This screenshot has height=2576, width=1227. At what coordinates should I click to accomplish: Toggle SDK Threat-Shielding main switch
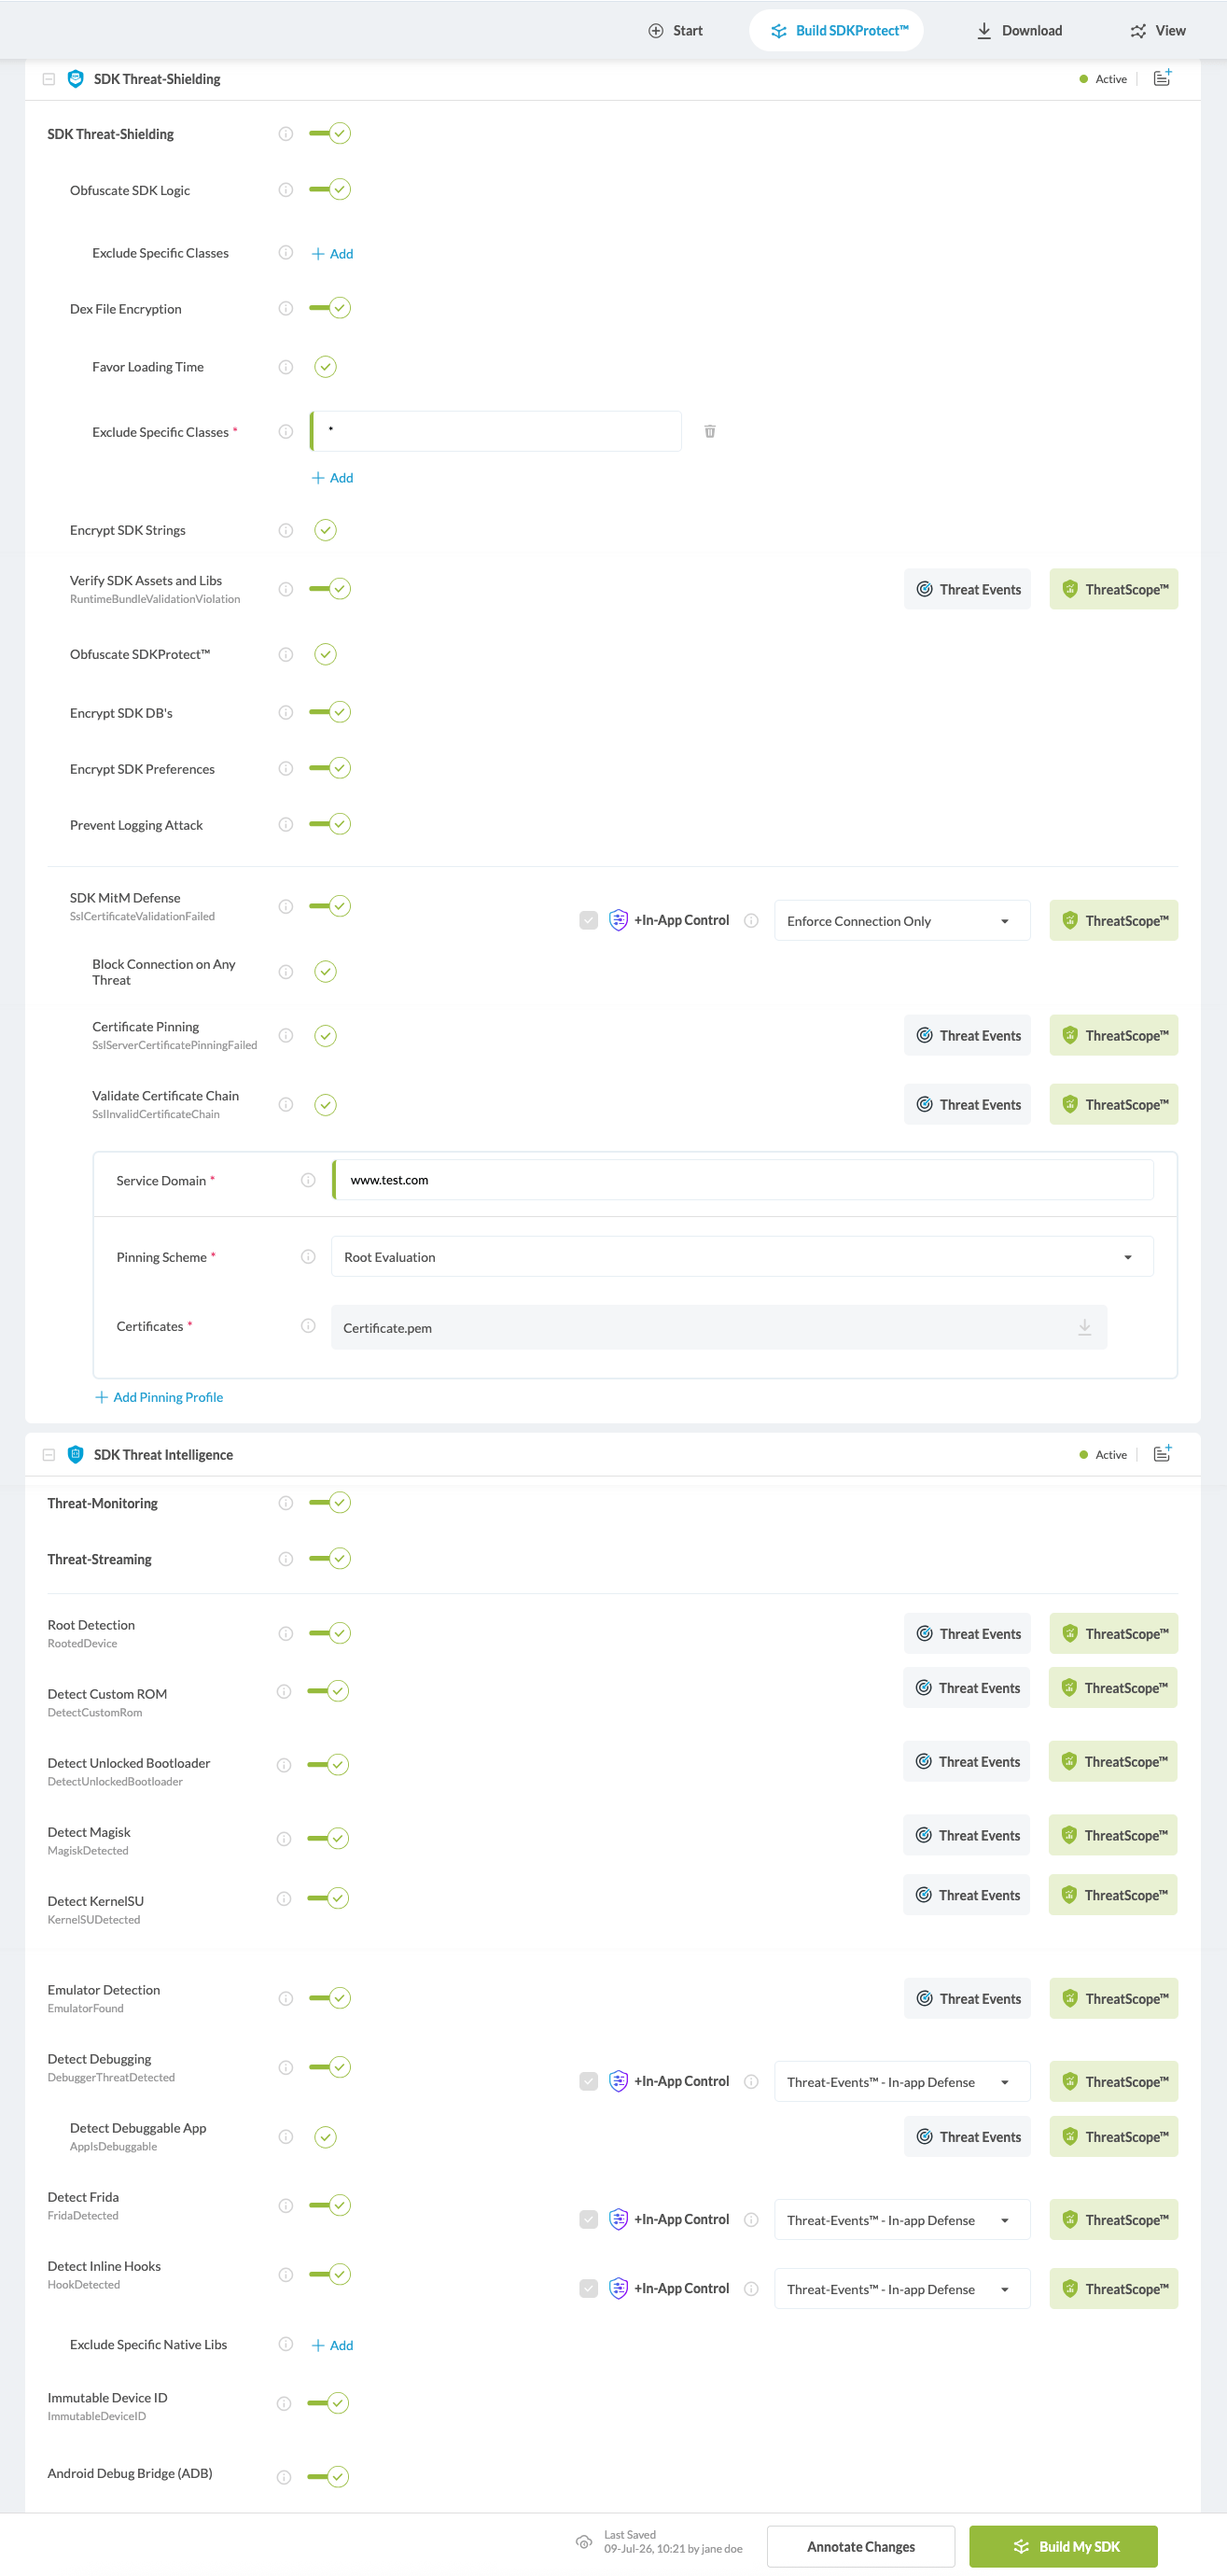330,133
